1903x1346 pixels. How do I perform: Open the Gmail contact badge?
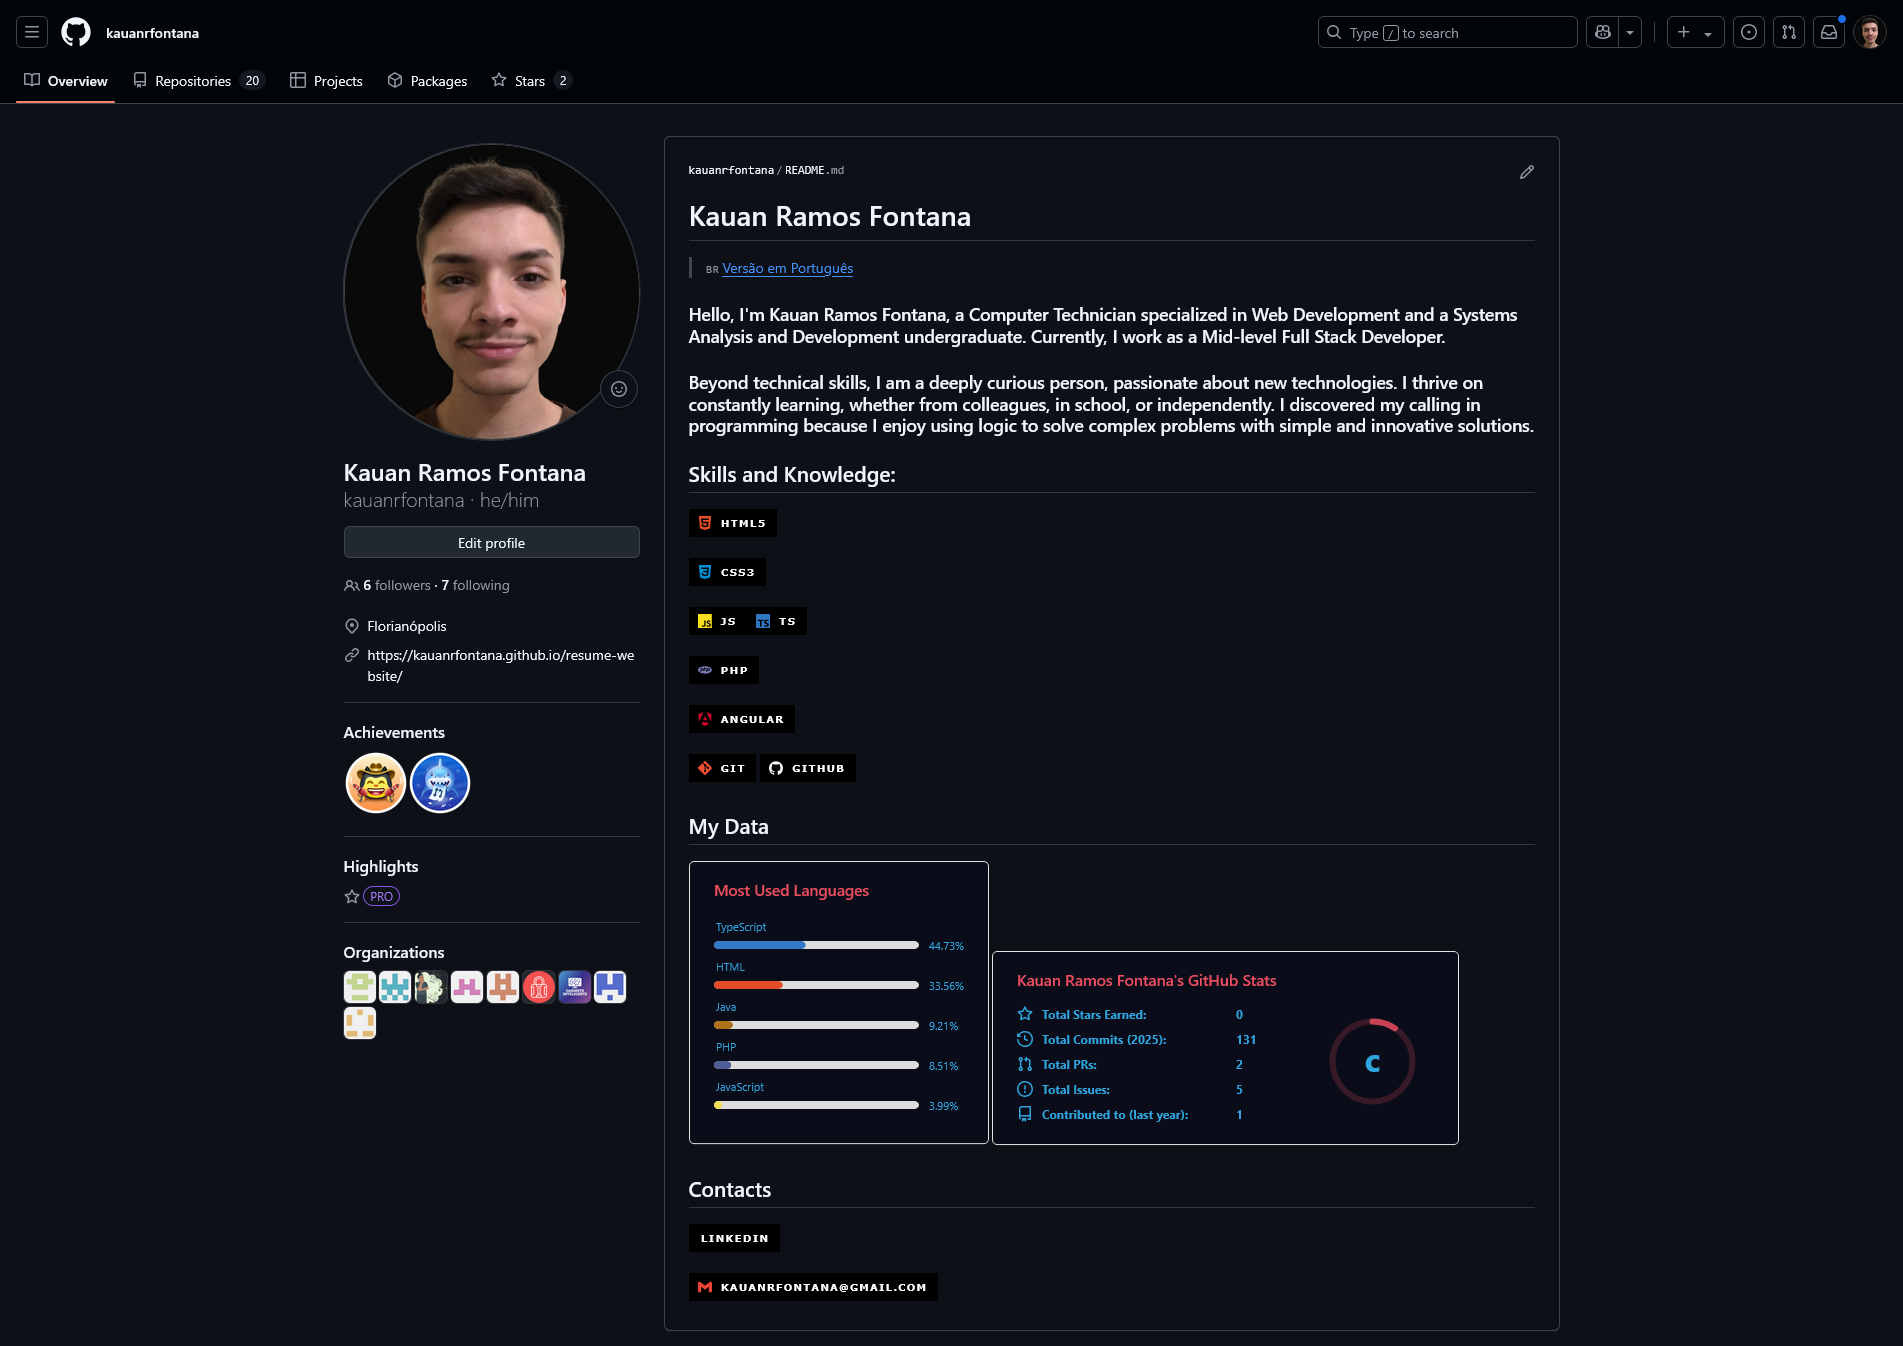coord(813,1287)
